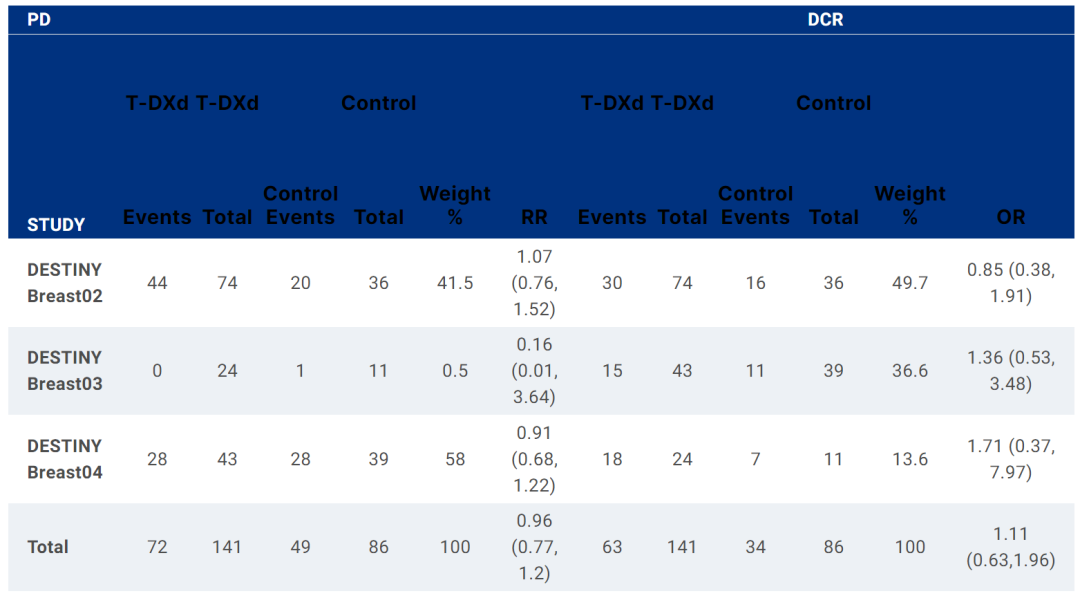1080x598 pixels.
Task: Click the STUDY column header
Action: 56,225
